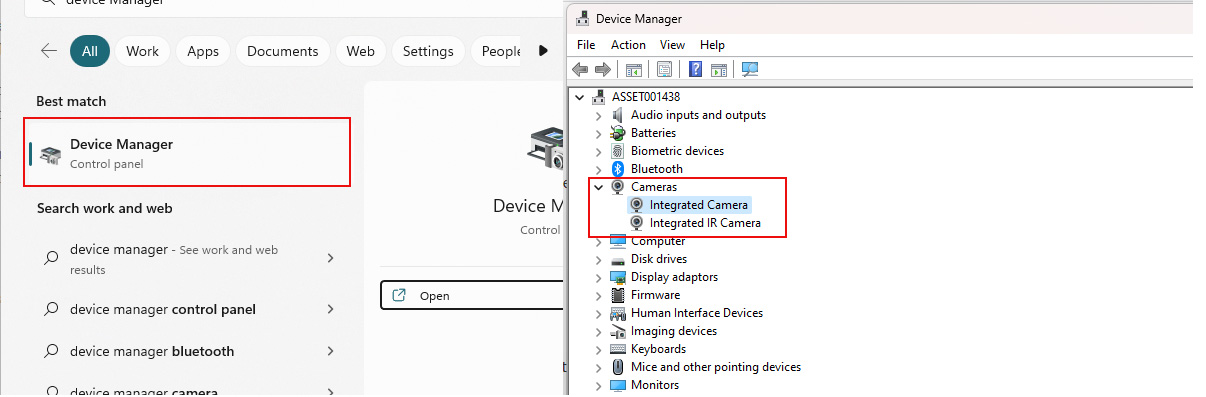Expand the Display adaptors category
Viewport: 1206px width, 397px height.
click(x=599, y=277)
